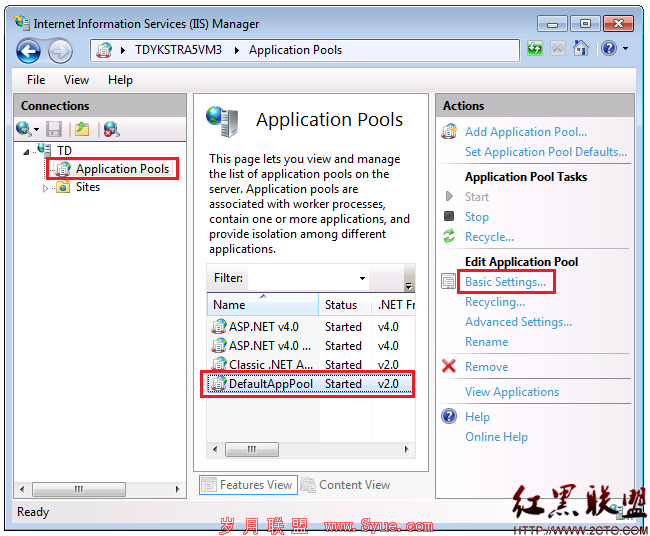Switch to the Content View tab
This screenshot has height=536, width=650.
346,485
